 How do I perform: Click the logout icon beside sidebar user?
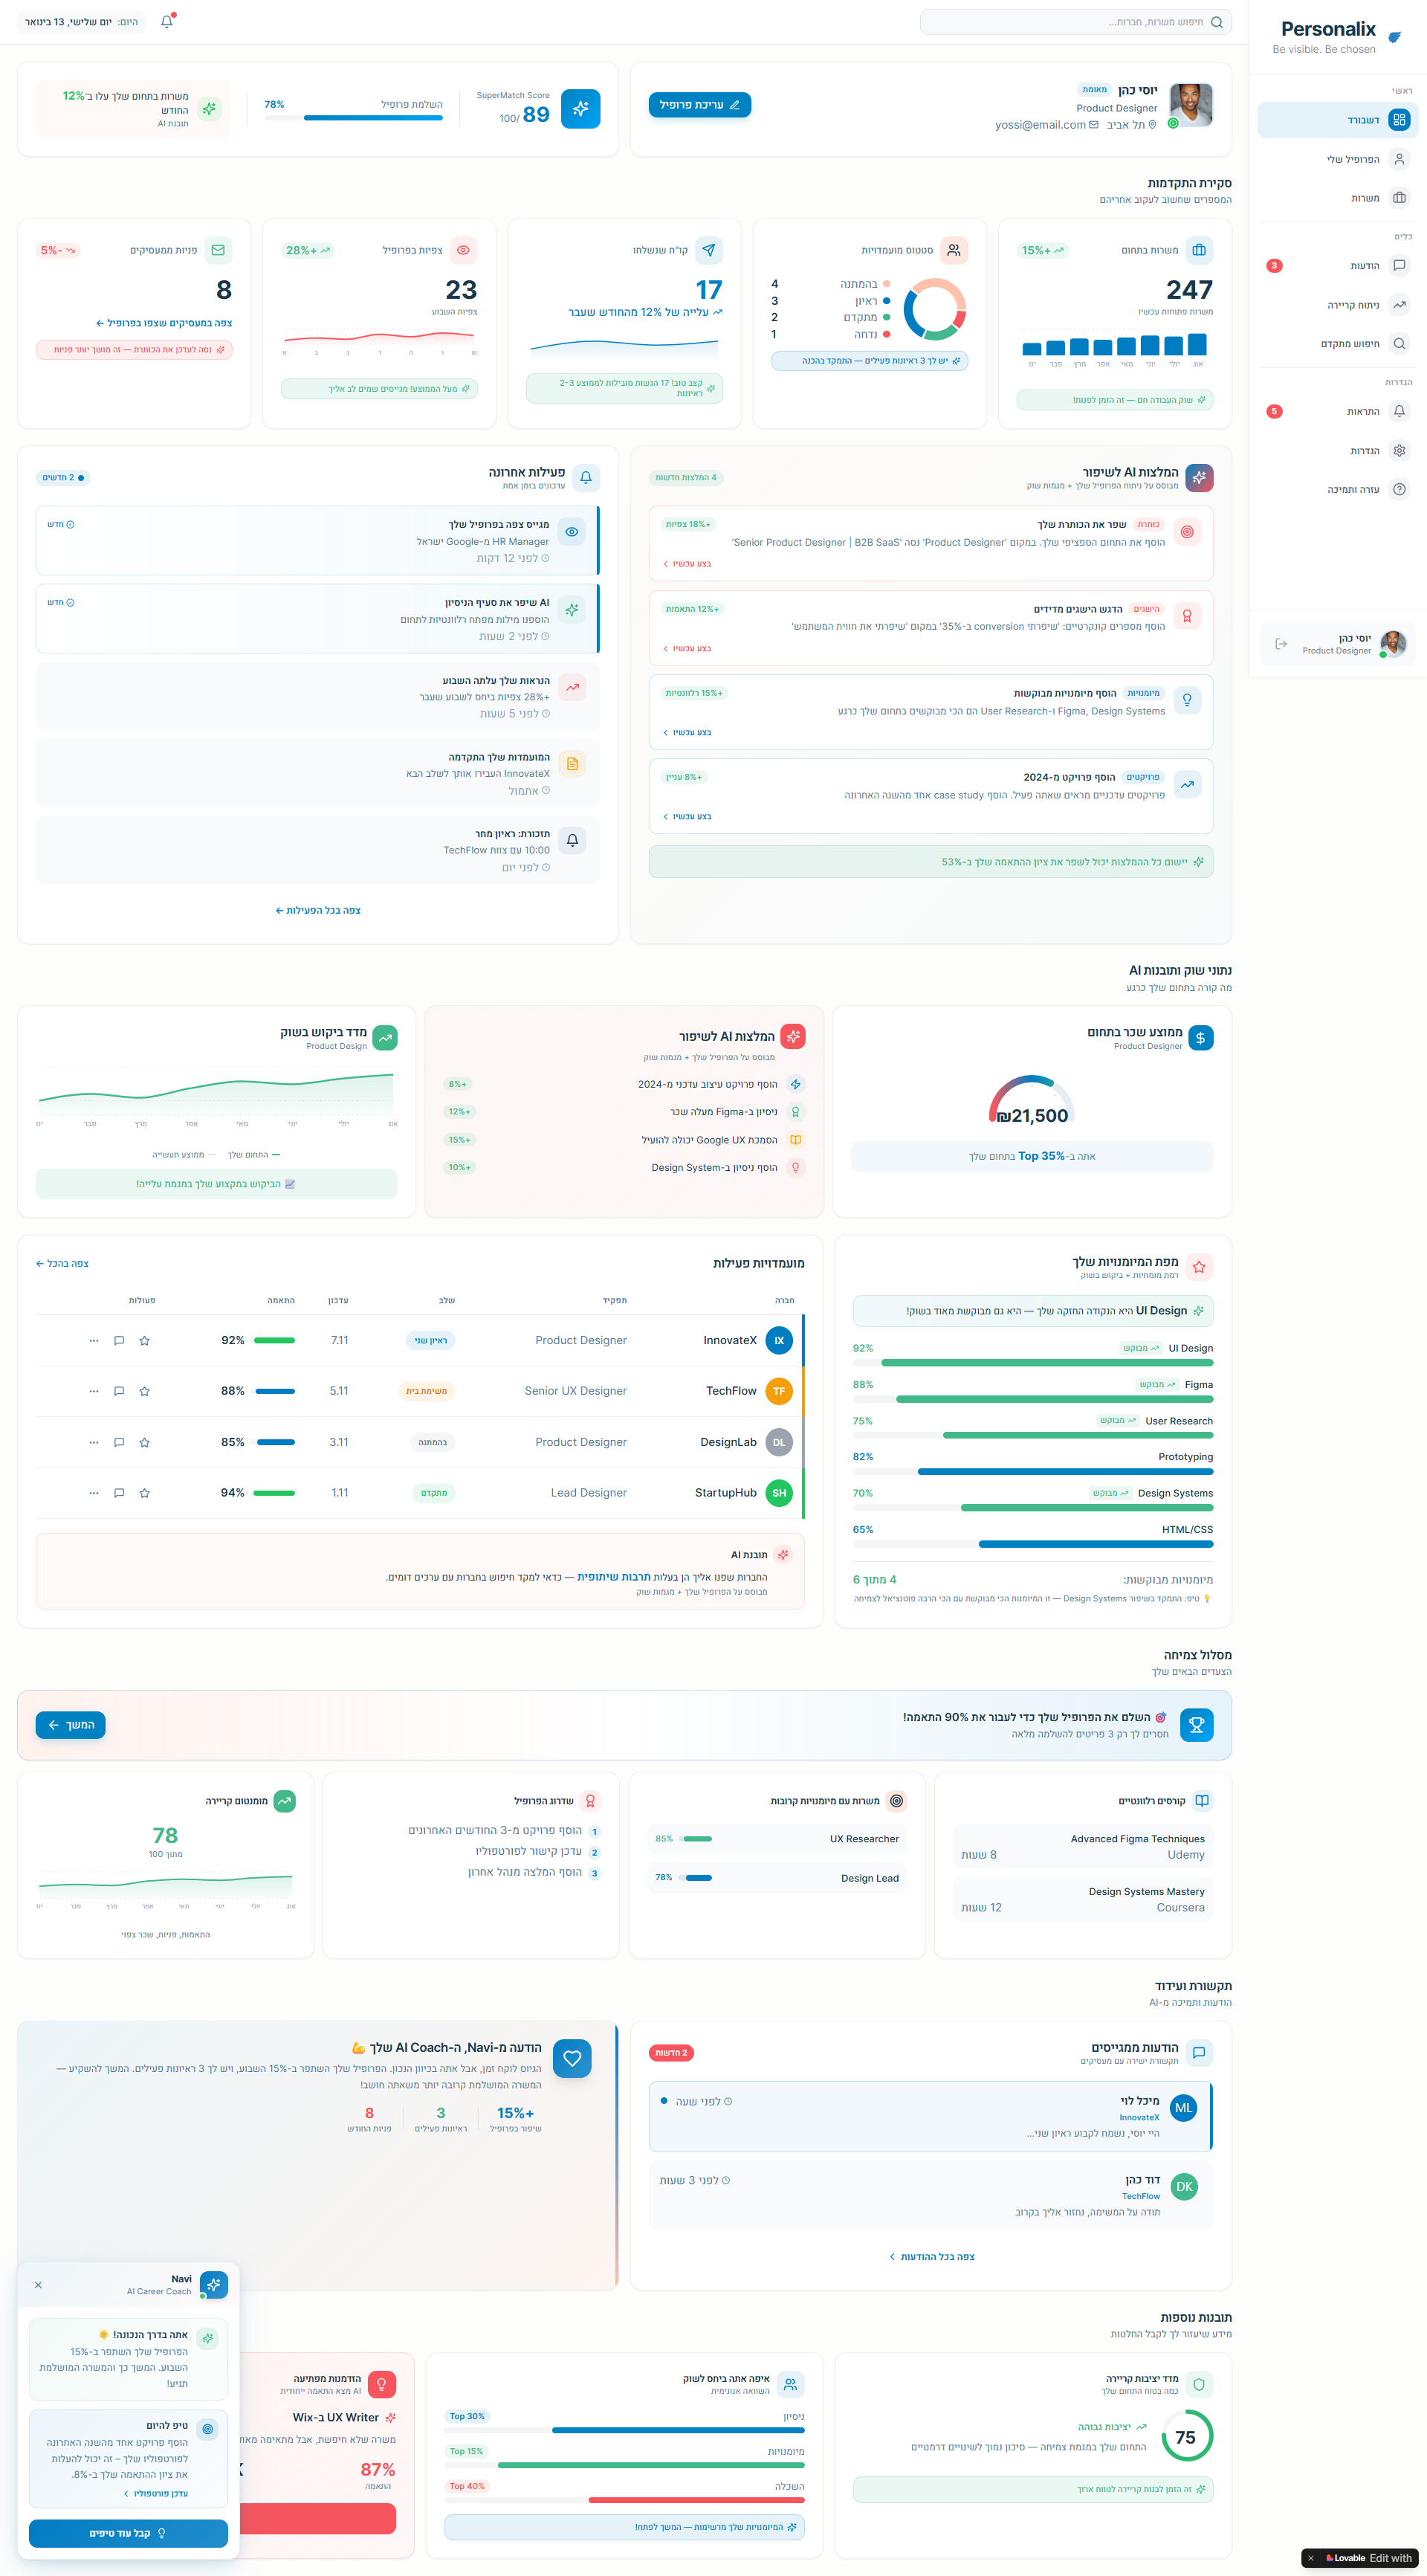tap(1281, 644)
